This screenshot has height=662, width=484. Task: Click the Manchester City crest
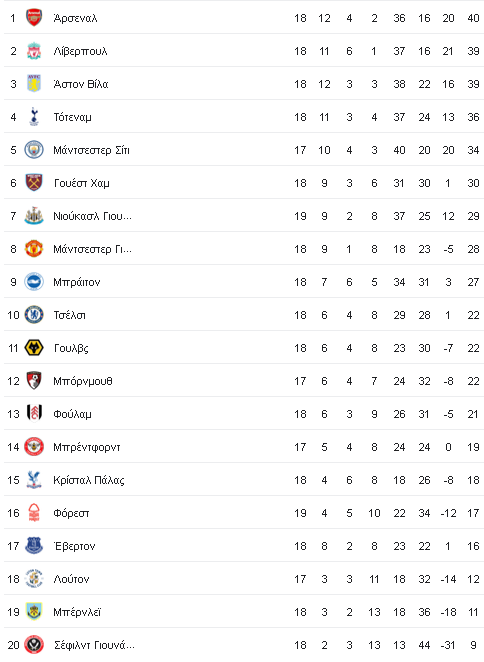pyautogui.click(x=34, y=150)
